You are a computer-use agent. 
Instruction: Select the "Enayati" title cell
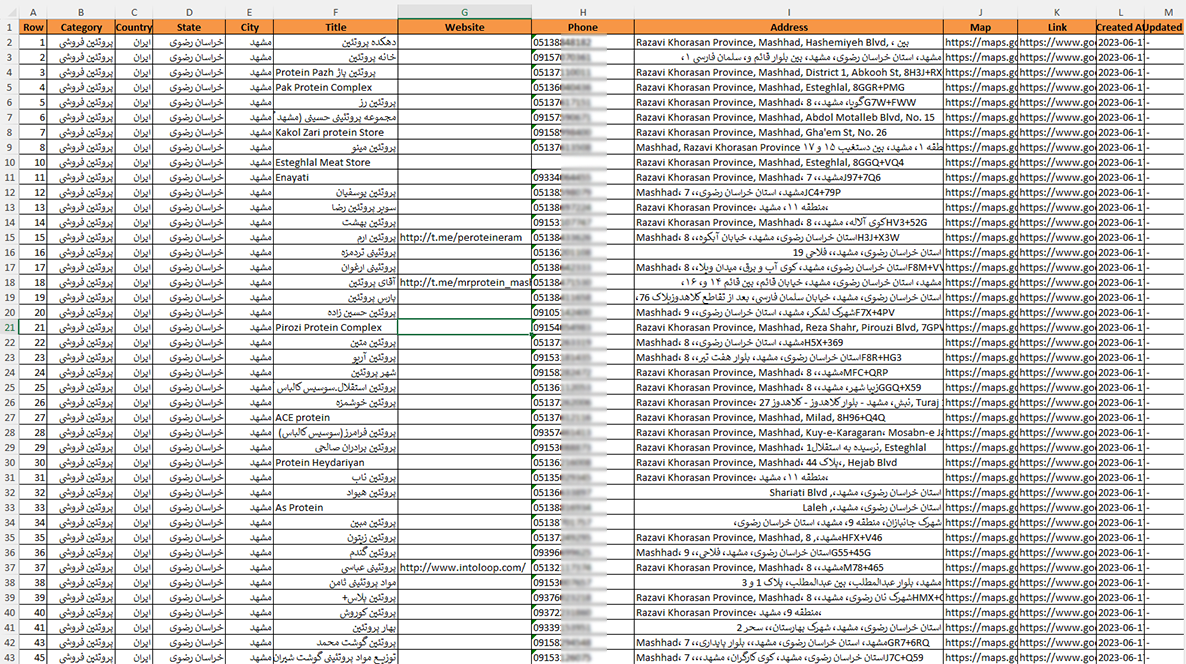click(336, 178)
